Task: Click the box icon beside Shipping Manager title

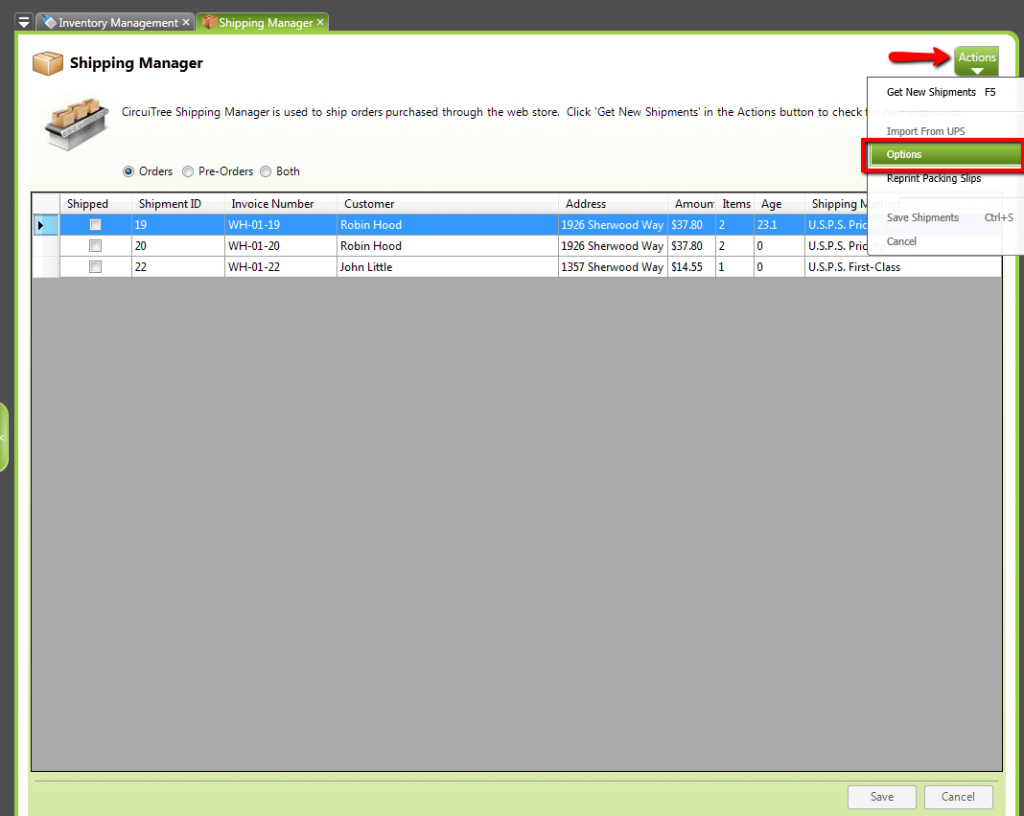Action: pos(47,62)
